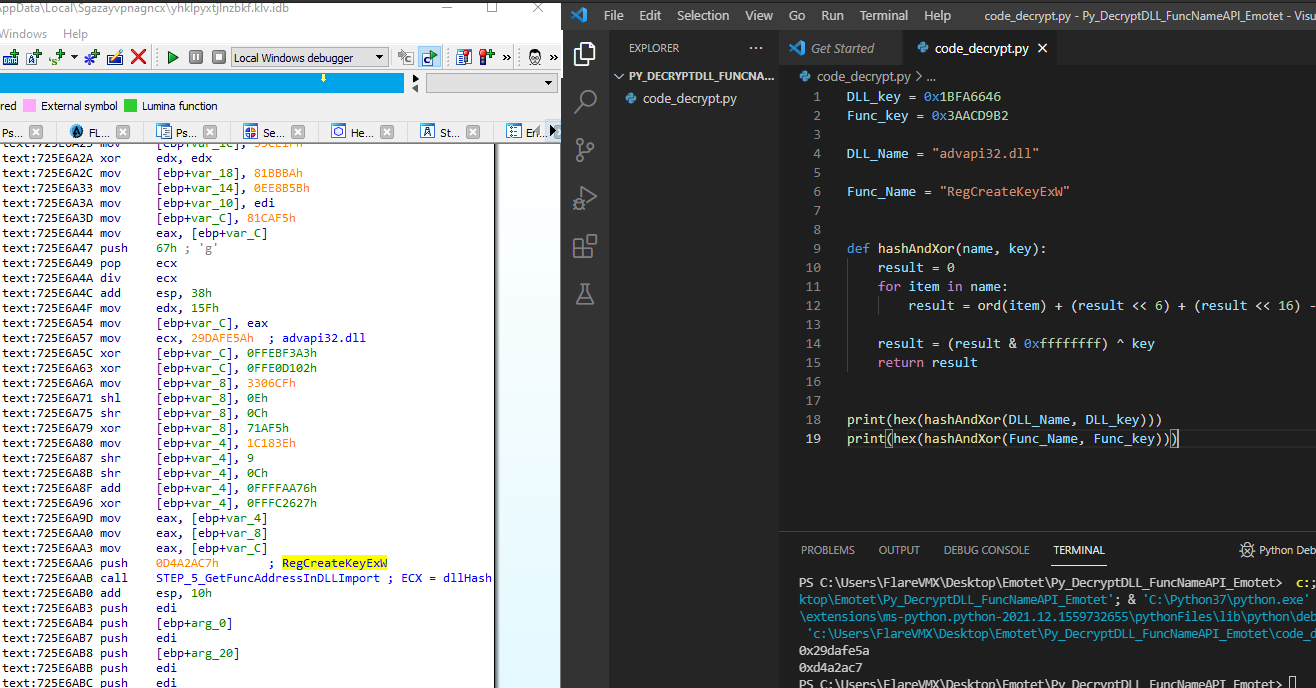Collapse the PY_DECRYPTDLL_FUNCNA... folder in Explorer
This screenshot has width=1316, height=688.
tap(695, 75)
